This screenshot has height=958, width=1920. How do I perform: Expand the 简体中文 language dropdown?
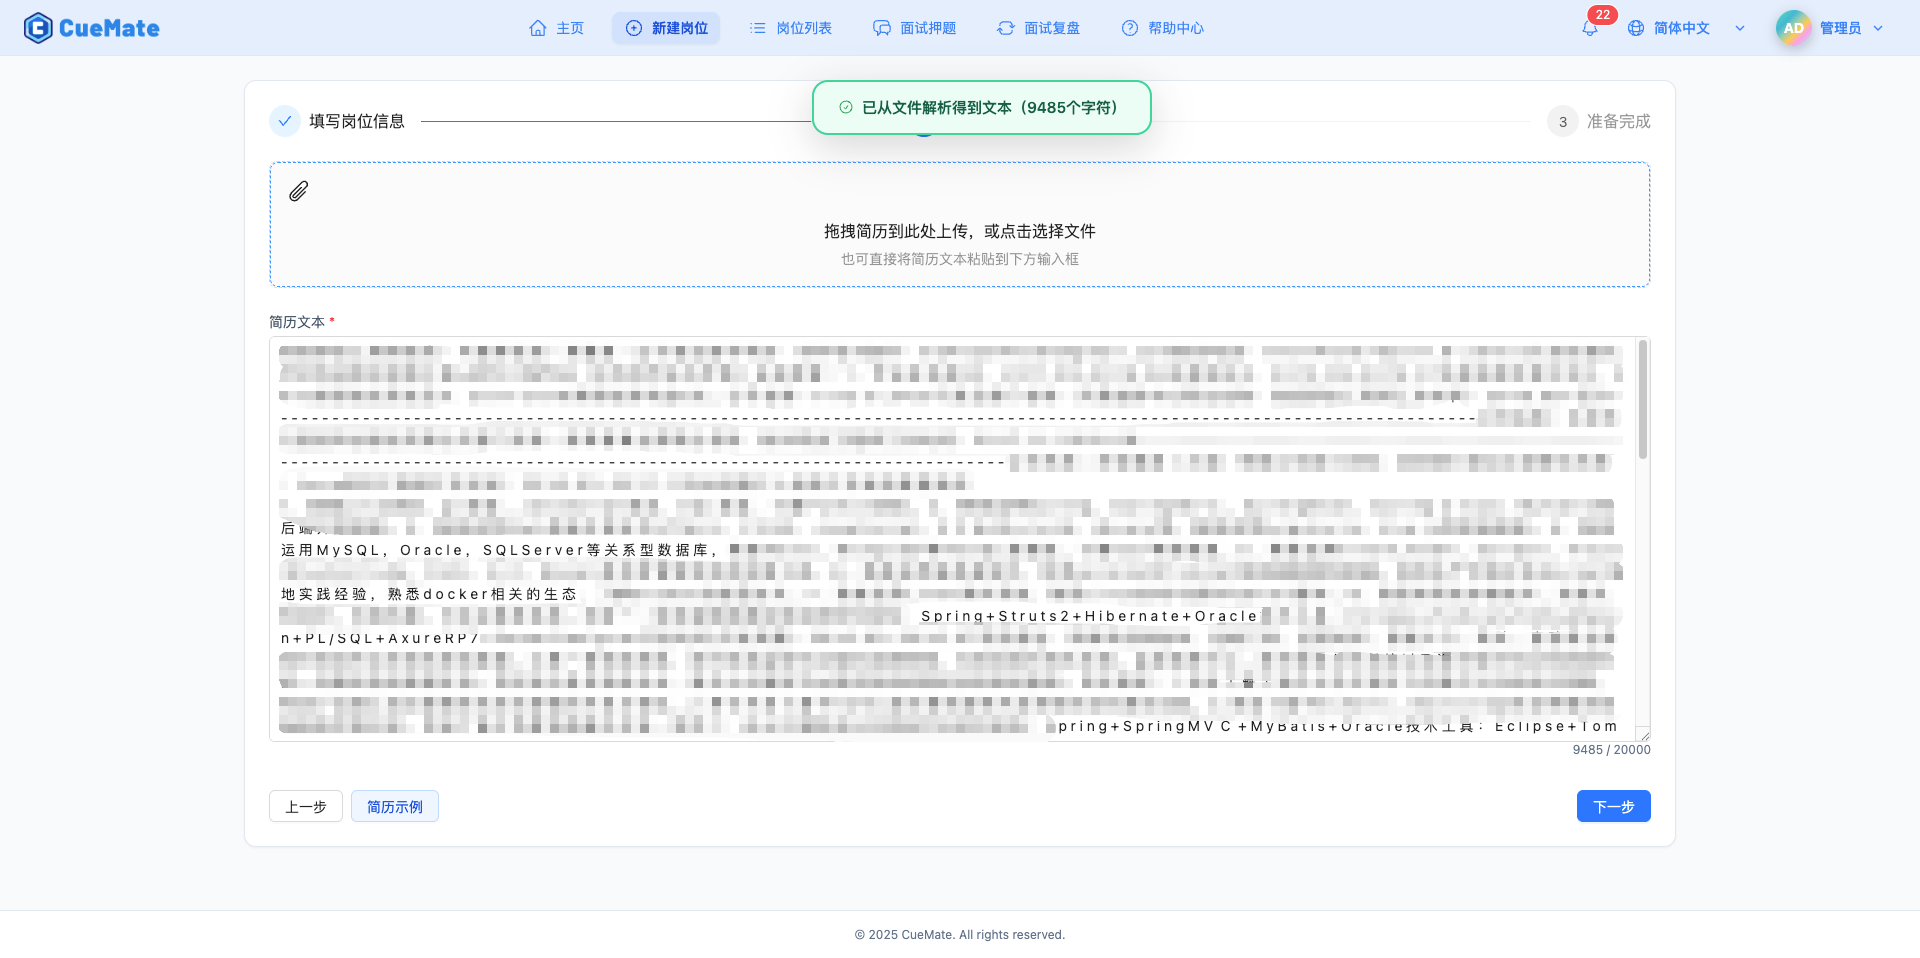click(1740, 28)
